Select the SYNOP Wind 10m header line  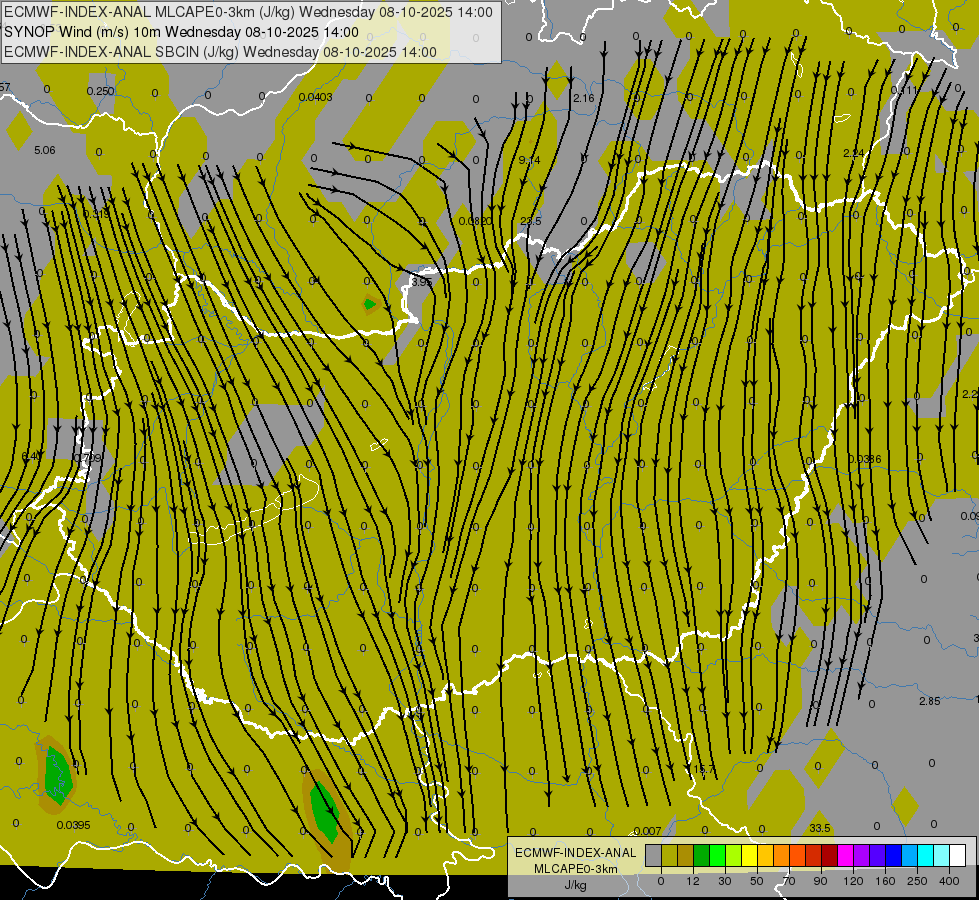(x=181, y=32)
